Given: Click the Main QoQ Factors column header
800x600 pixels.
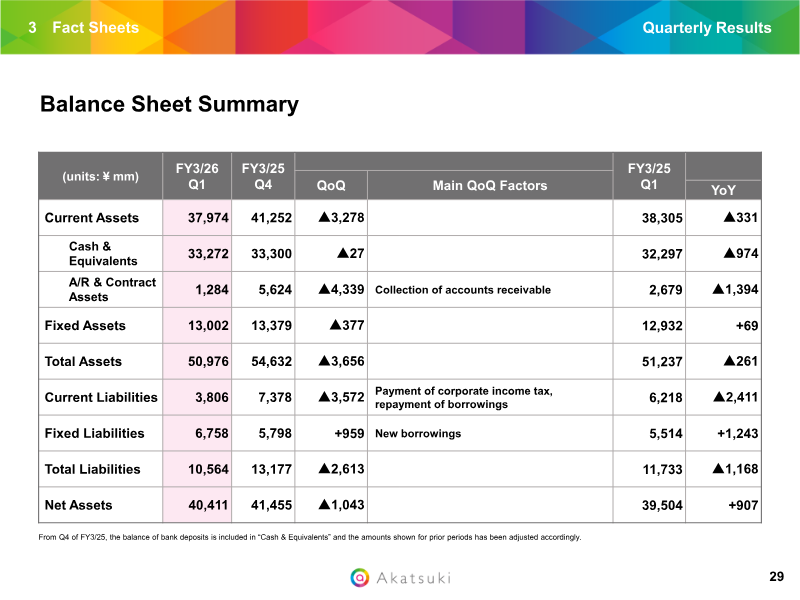Looking at the screenshot, I should [490, 185].
